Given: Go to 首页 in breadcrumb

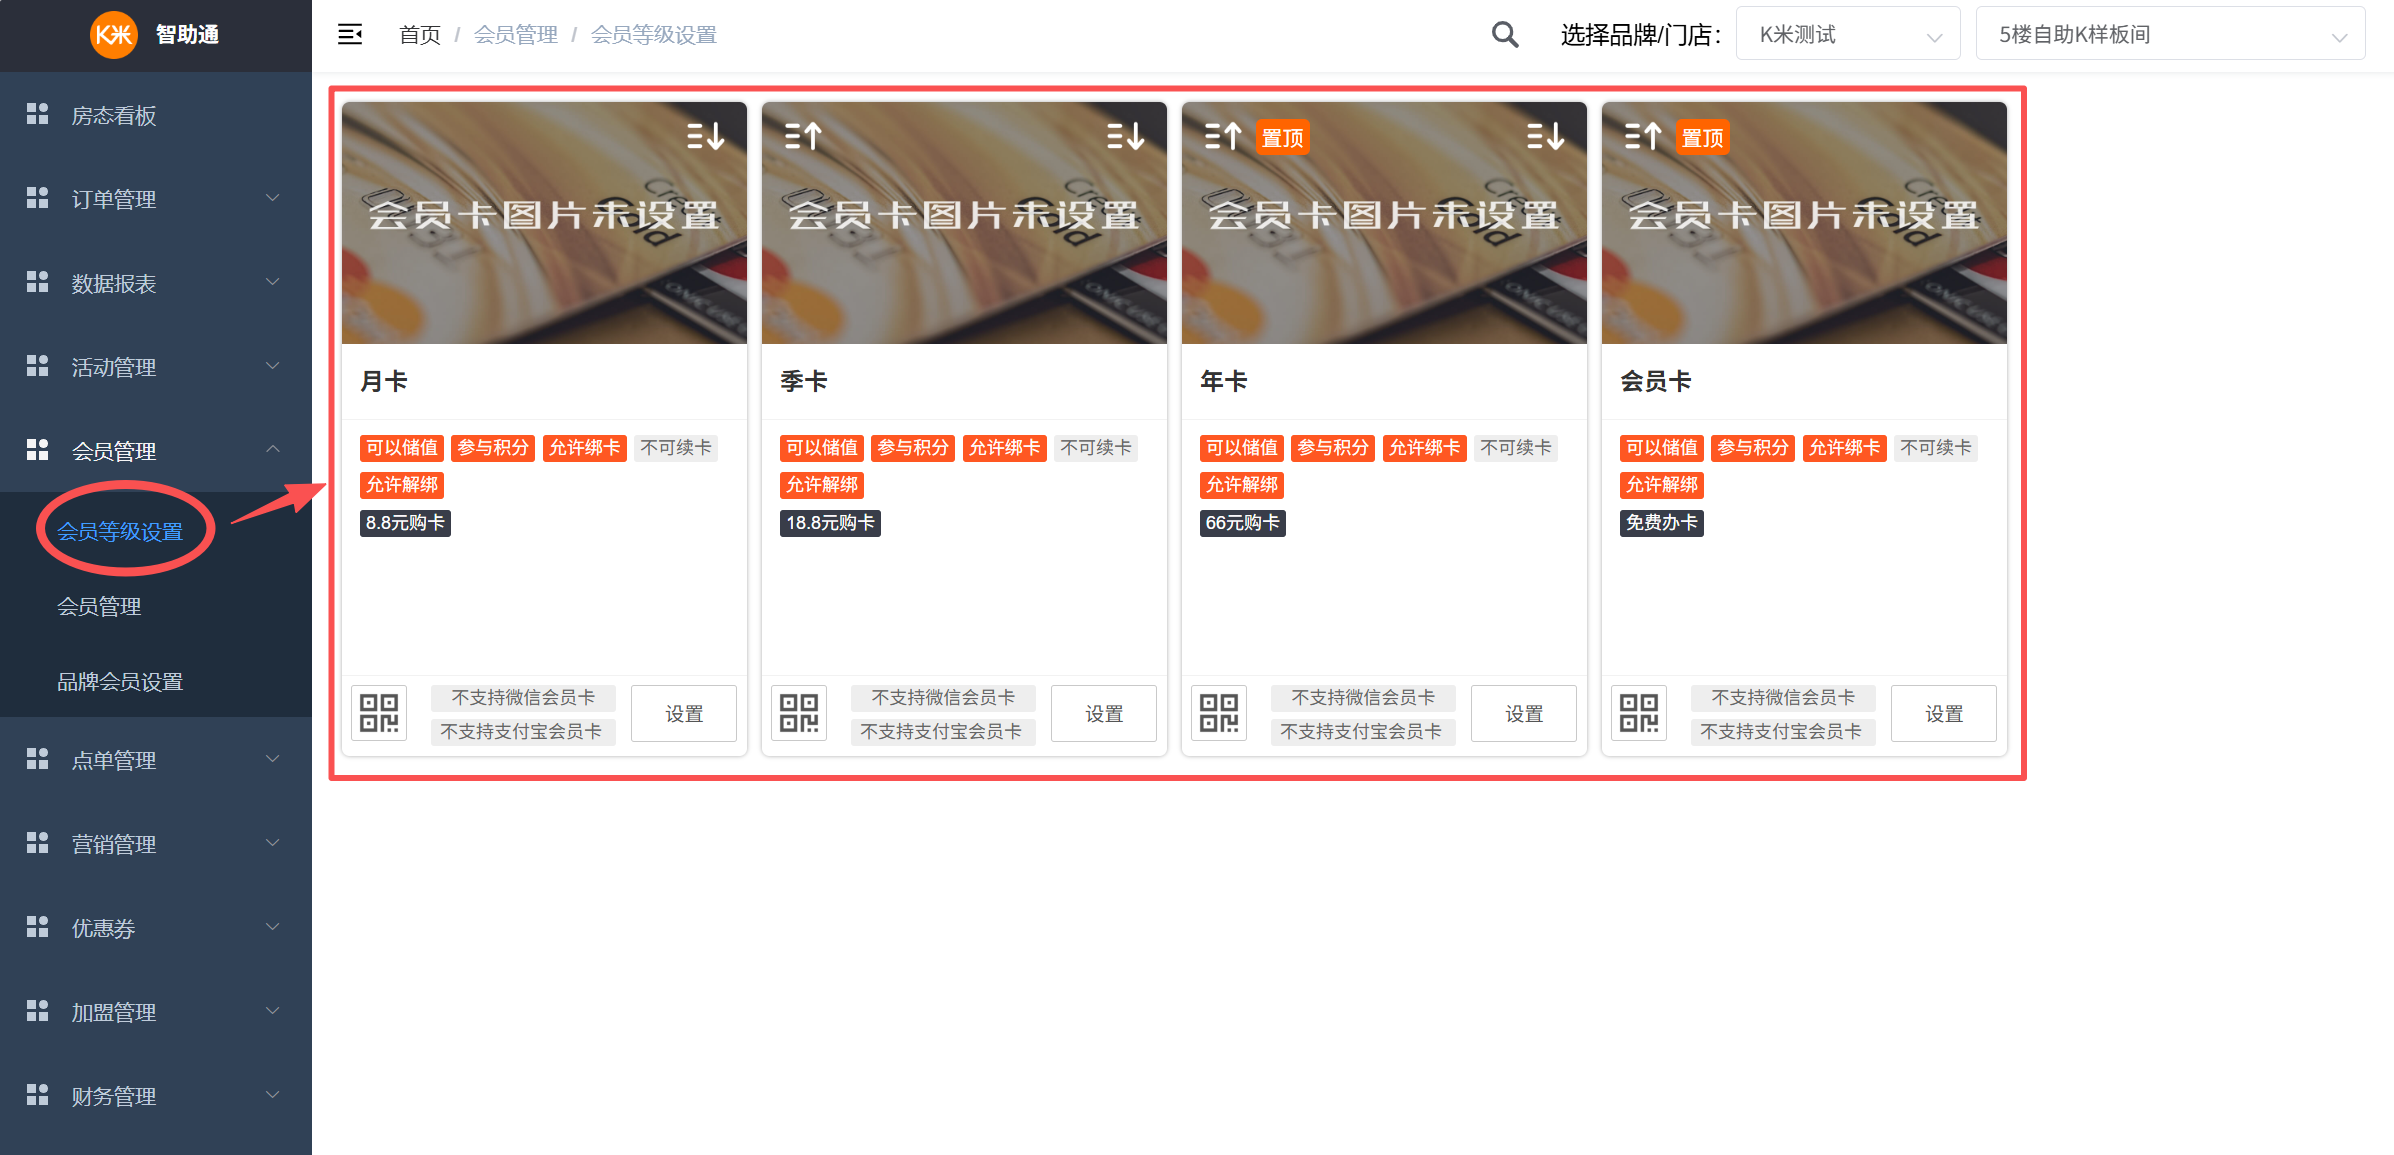Looking at the screenshot, I should click(x=420, y=35).
